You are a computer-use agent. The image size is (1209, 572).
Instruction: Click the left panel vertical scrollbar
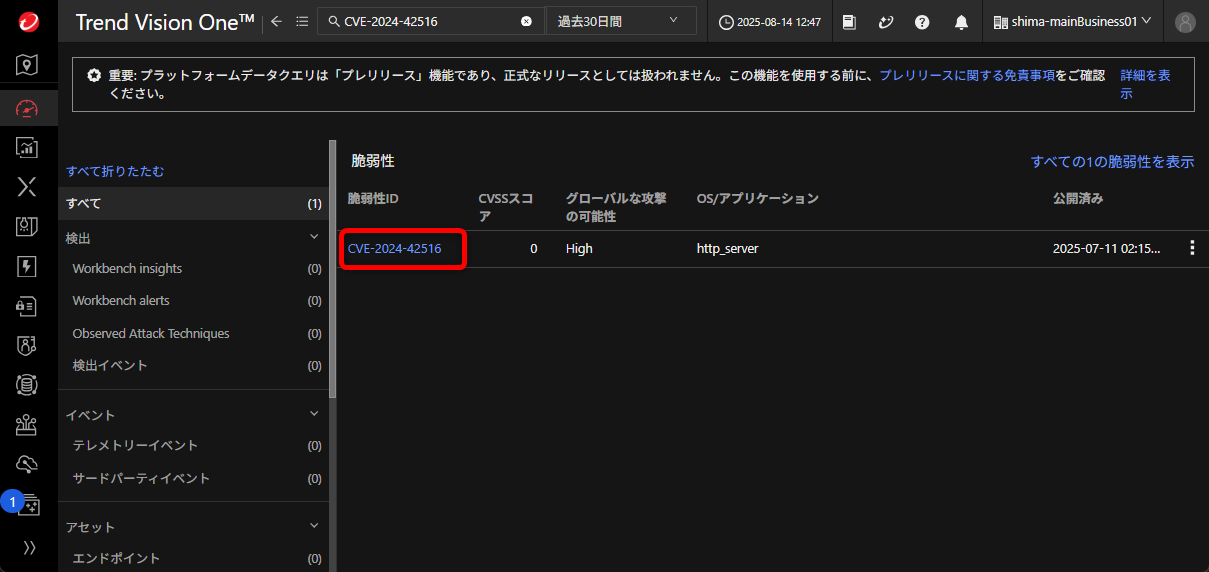(x=333, y=270)
